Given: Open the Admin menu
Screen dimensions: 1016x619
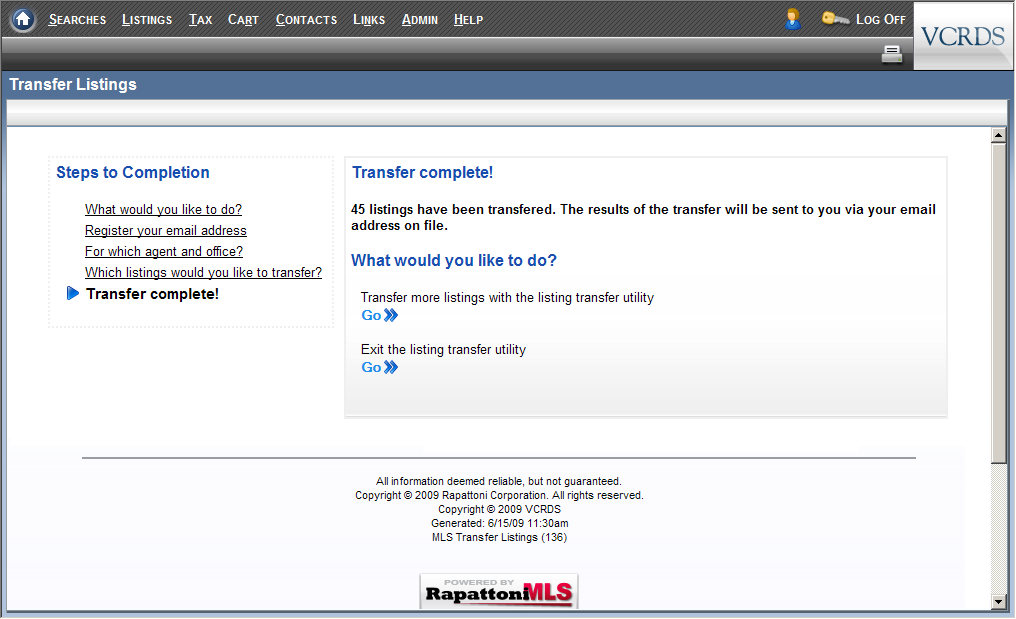Looking at the screenshot, I should pyautogui.click(x=419, y=20).
